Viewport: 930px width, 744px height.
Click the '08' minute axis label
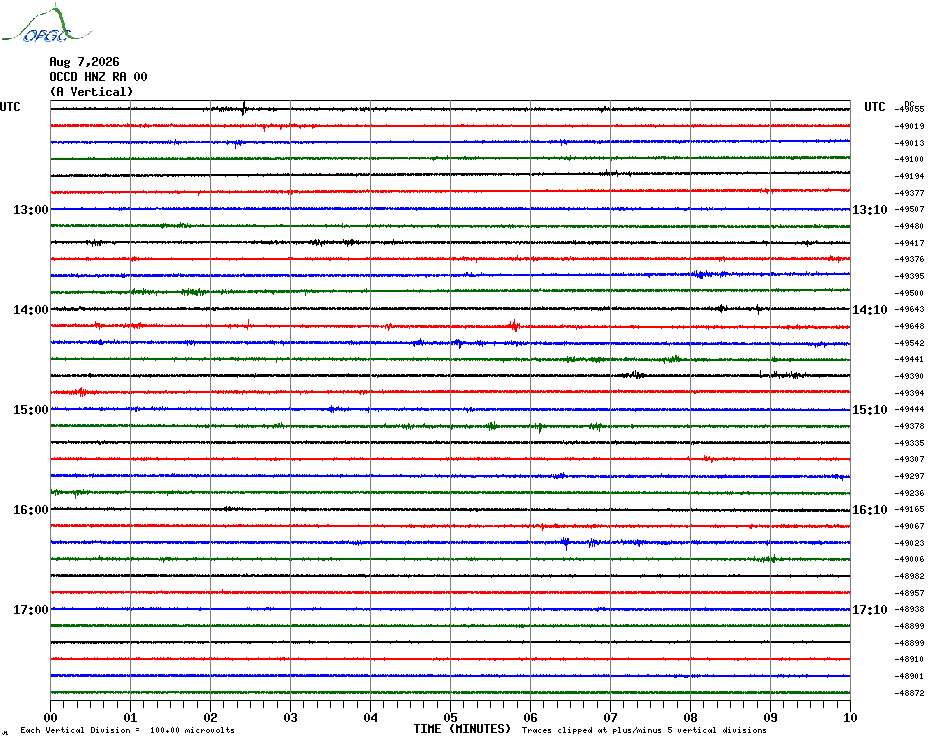(690, 717)
